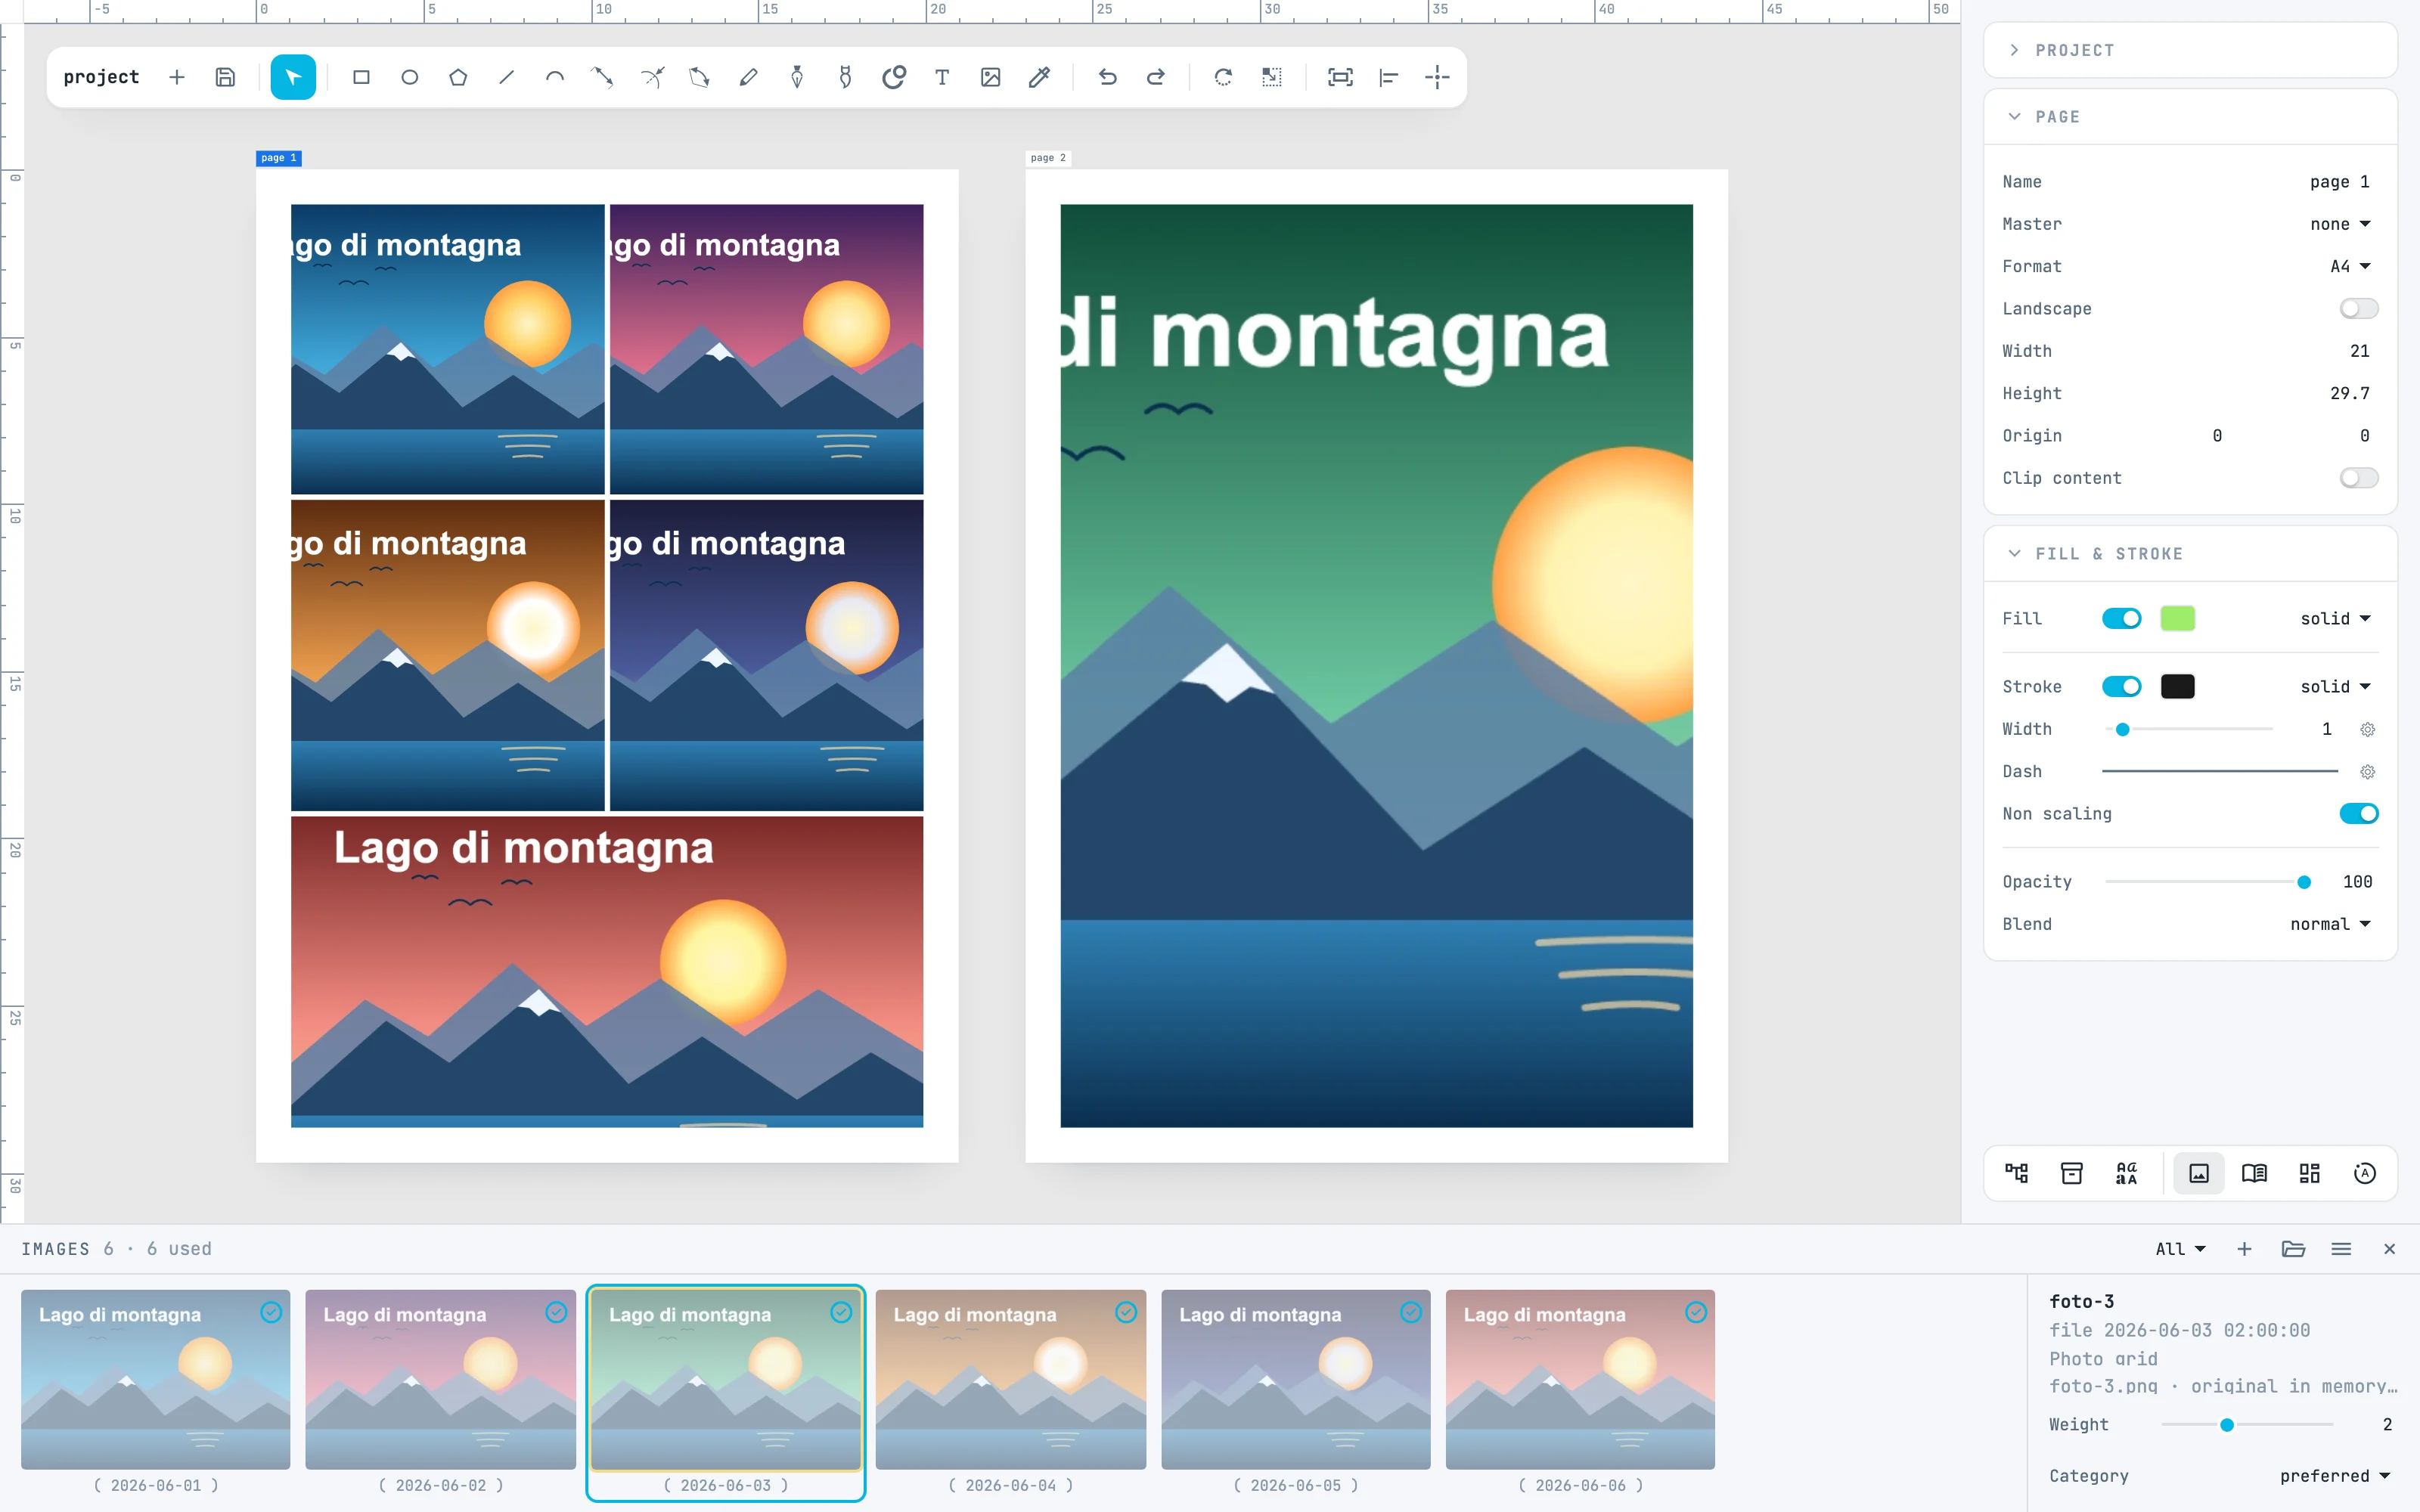Open the folder icon in the images bar
The image size is (2420, 1512).
(x=2293, y=1249)
